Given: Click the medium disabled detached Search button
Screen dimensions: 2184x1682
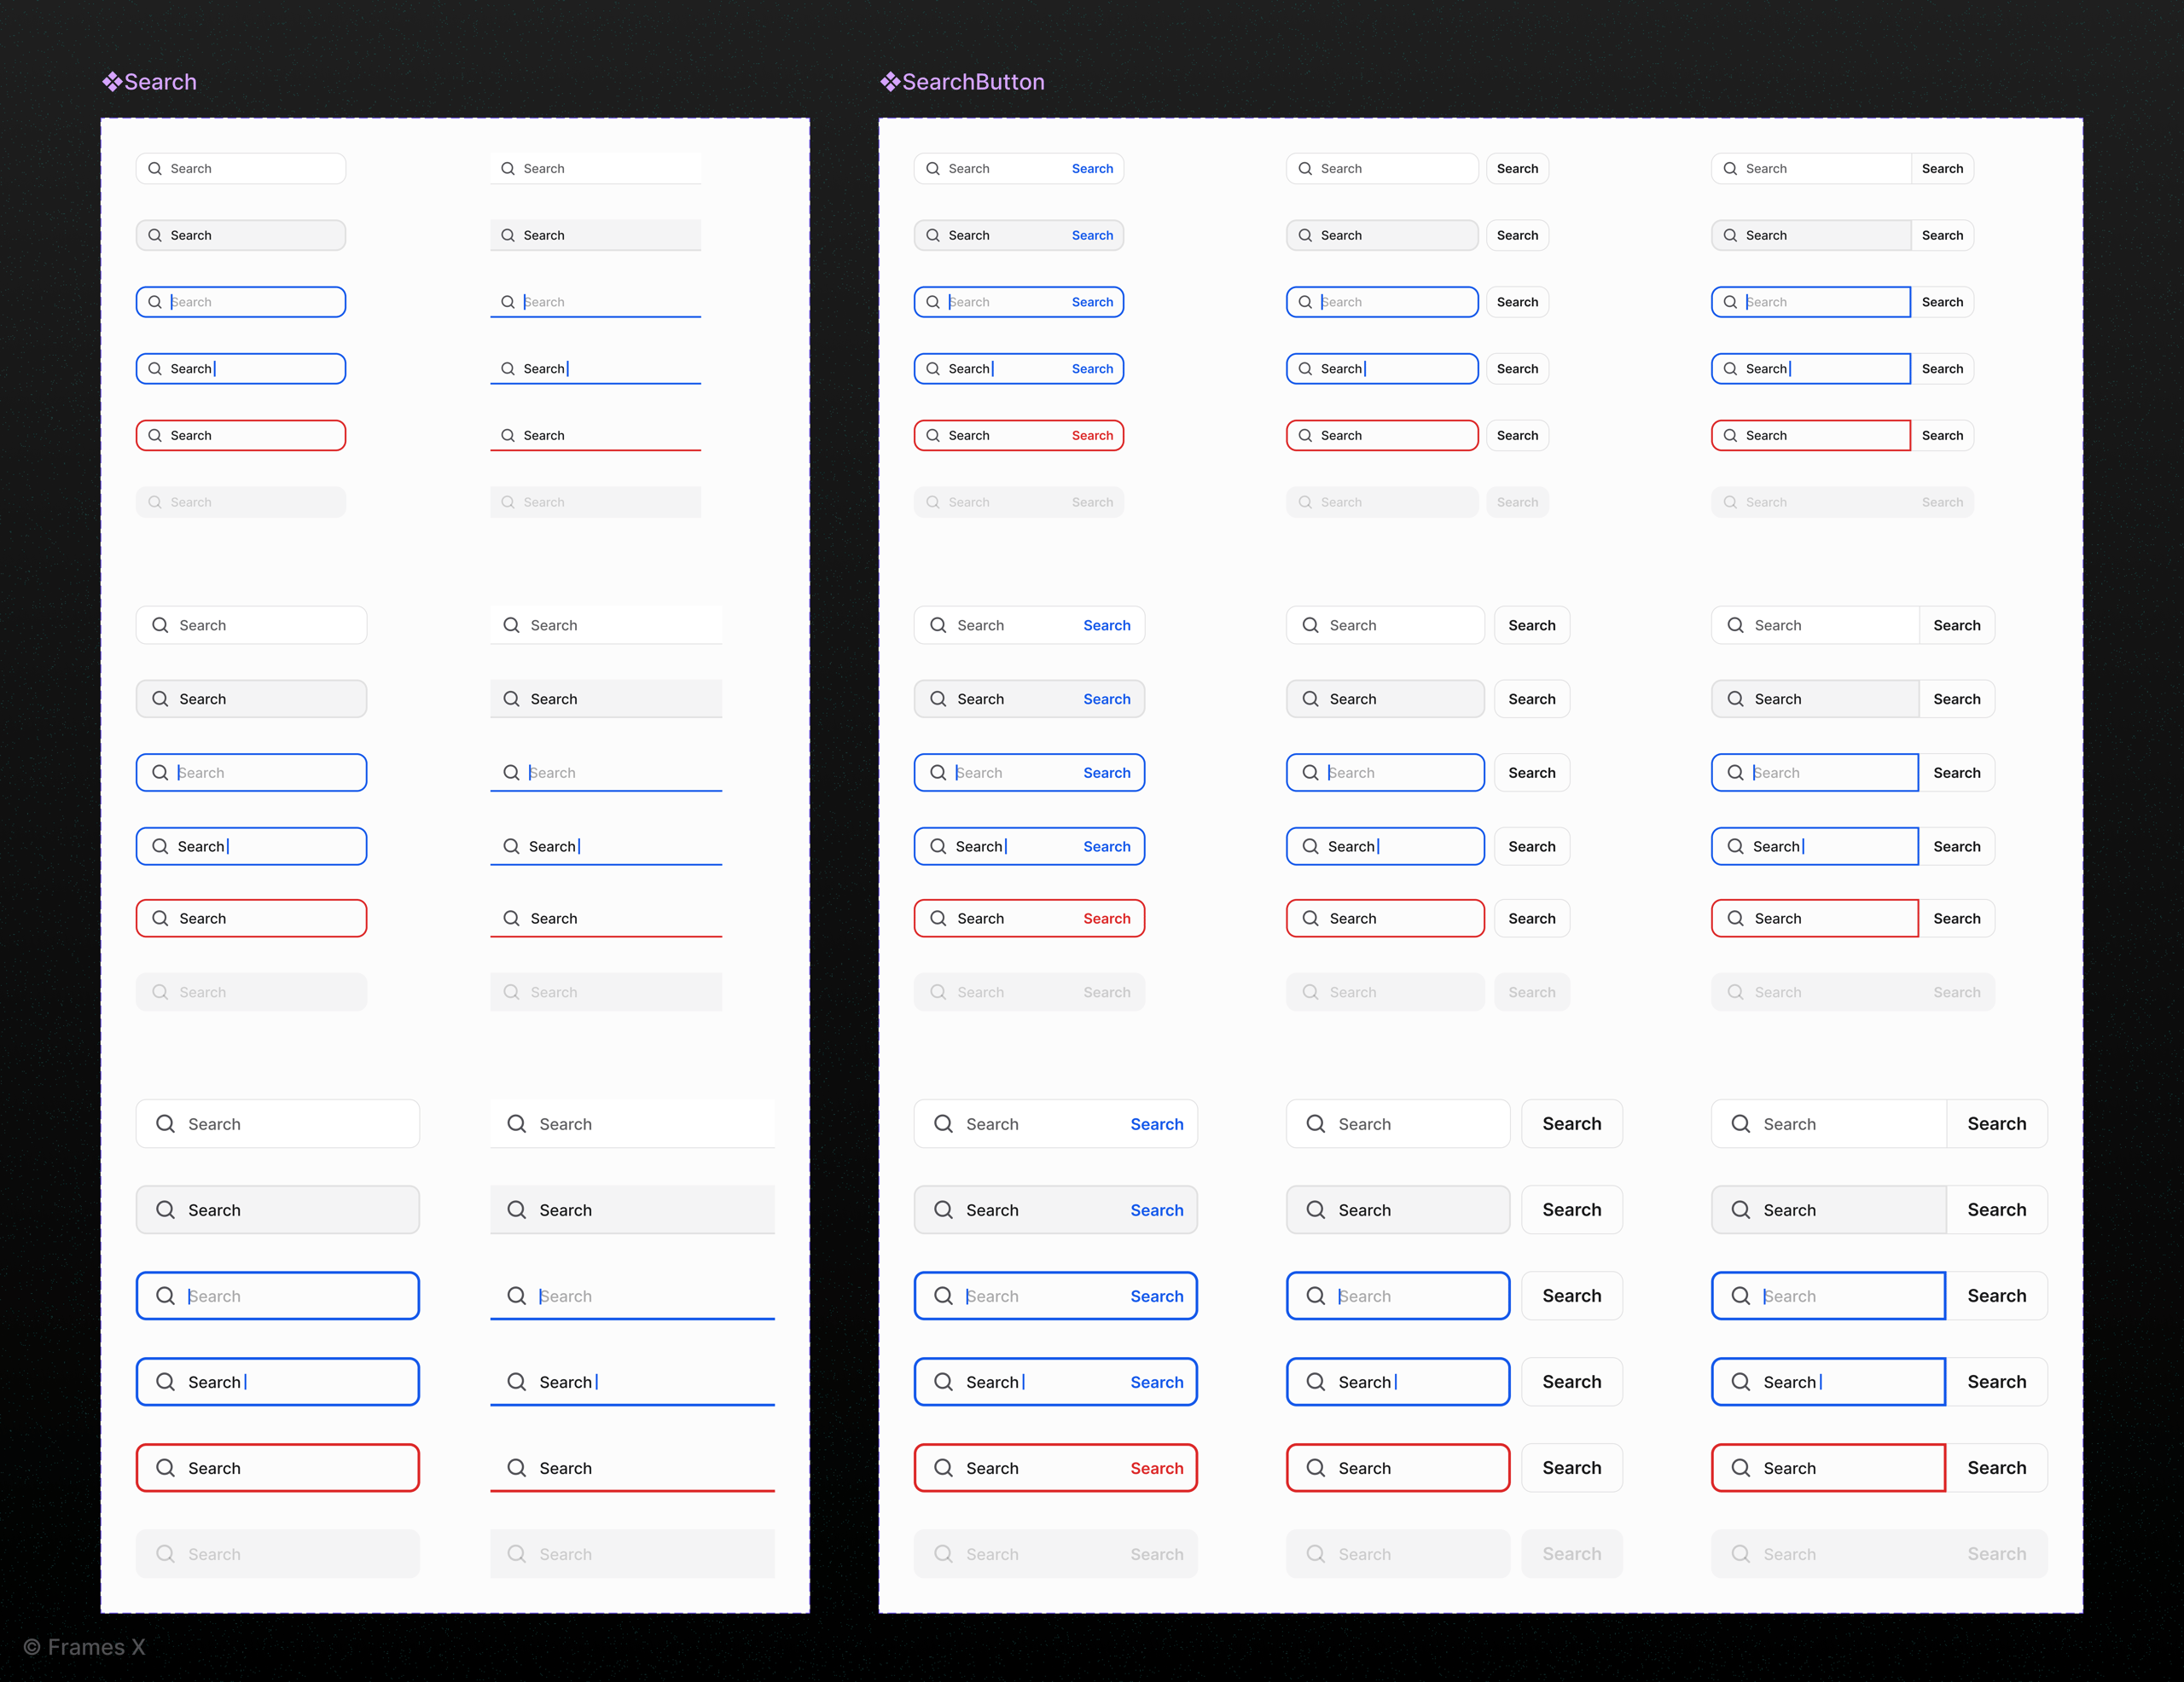Looking at the screenshot, I should (1532, 992).
